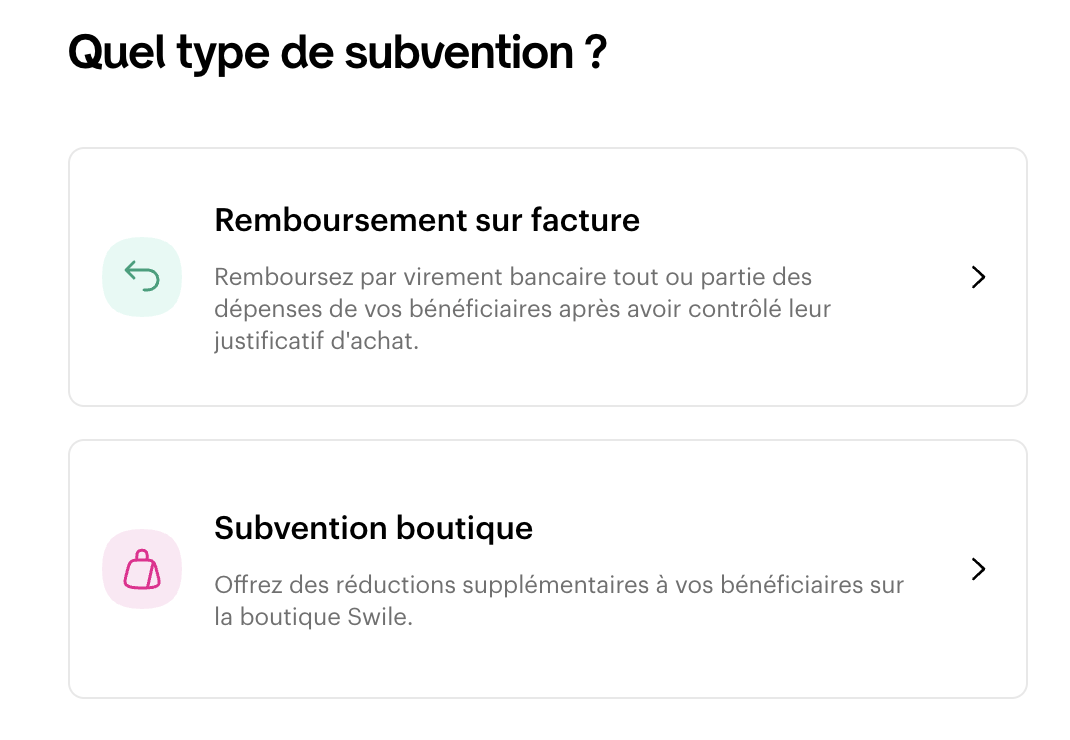The height and width of the screenshot is (740, 1070).
Task: Click the word 'boutique' in second card title
Action: pos(464,529)
